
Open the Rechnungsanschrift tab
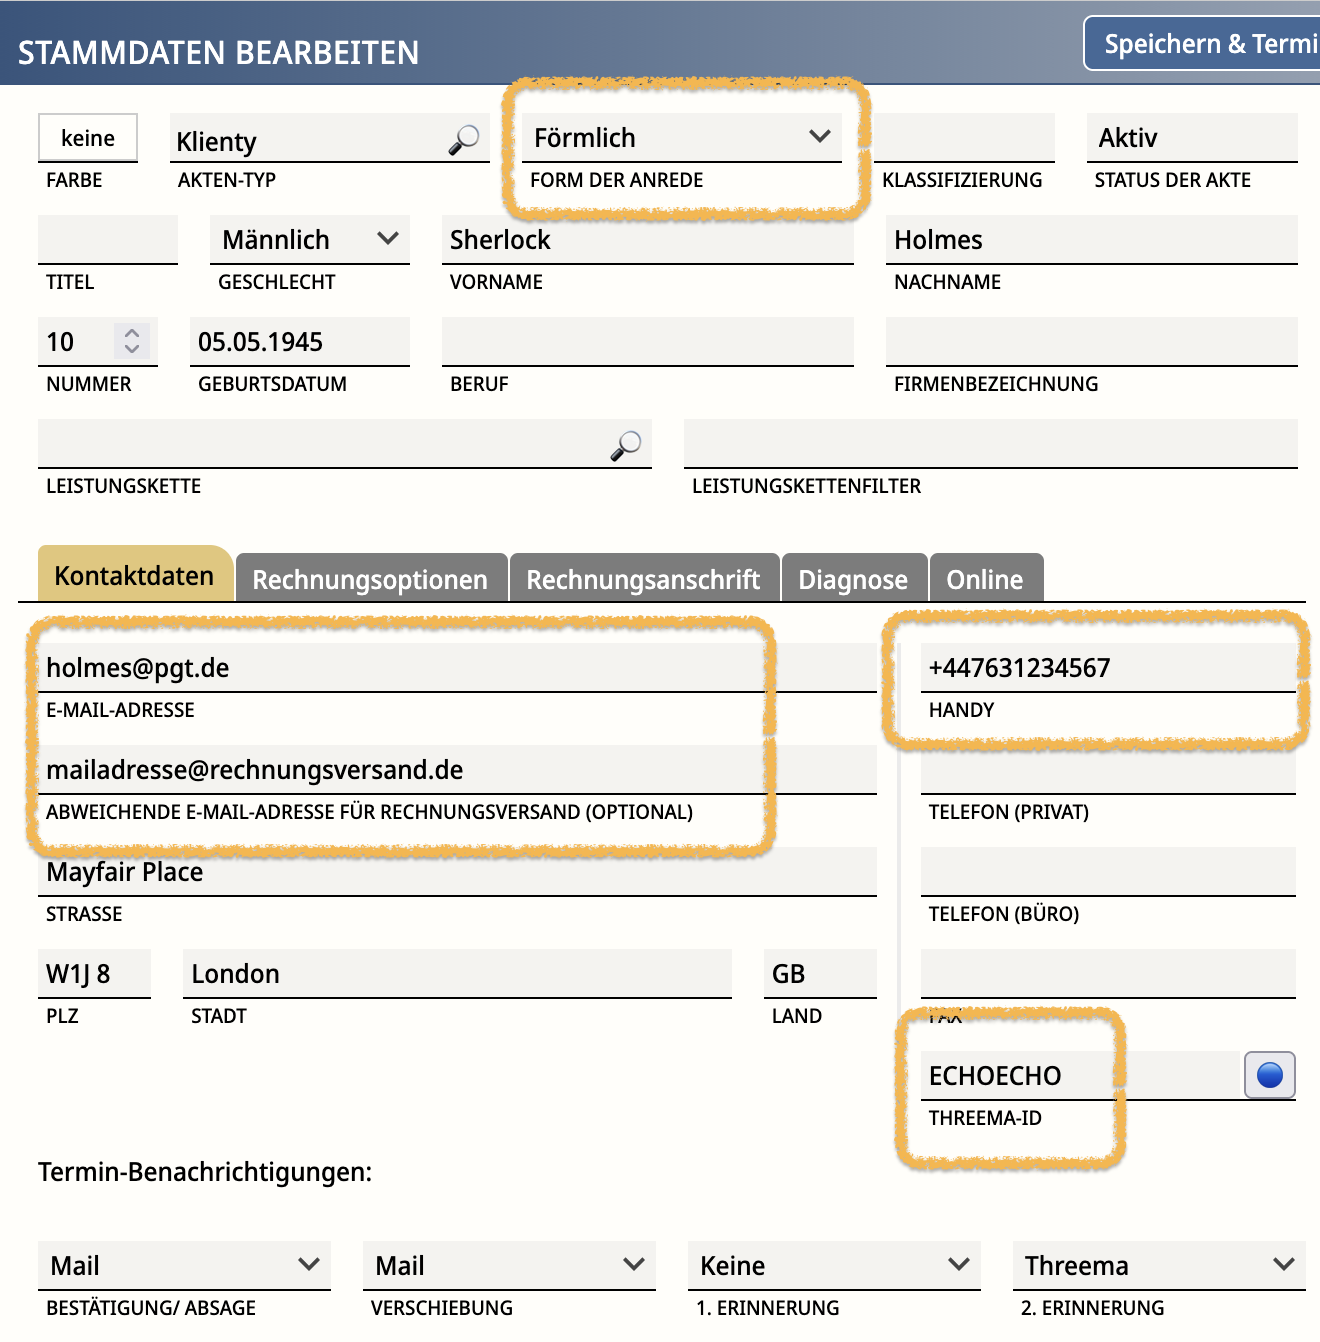[643, 579]
